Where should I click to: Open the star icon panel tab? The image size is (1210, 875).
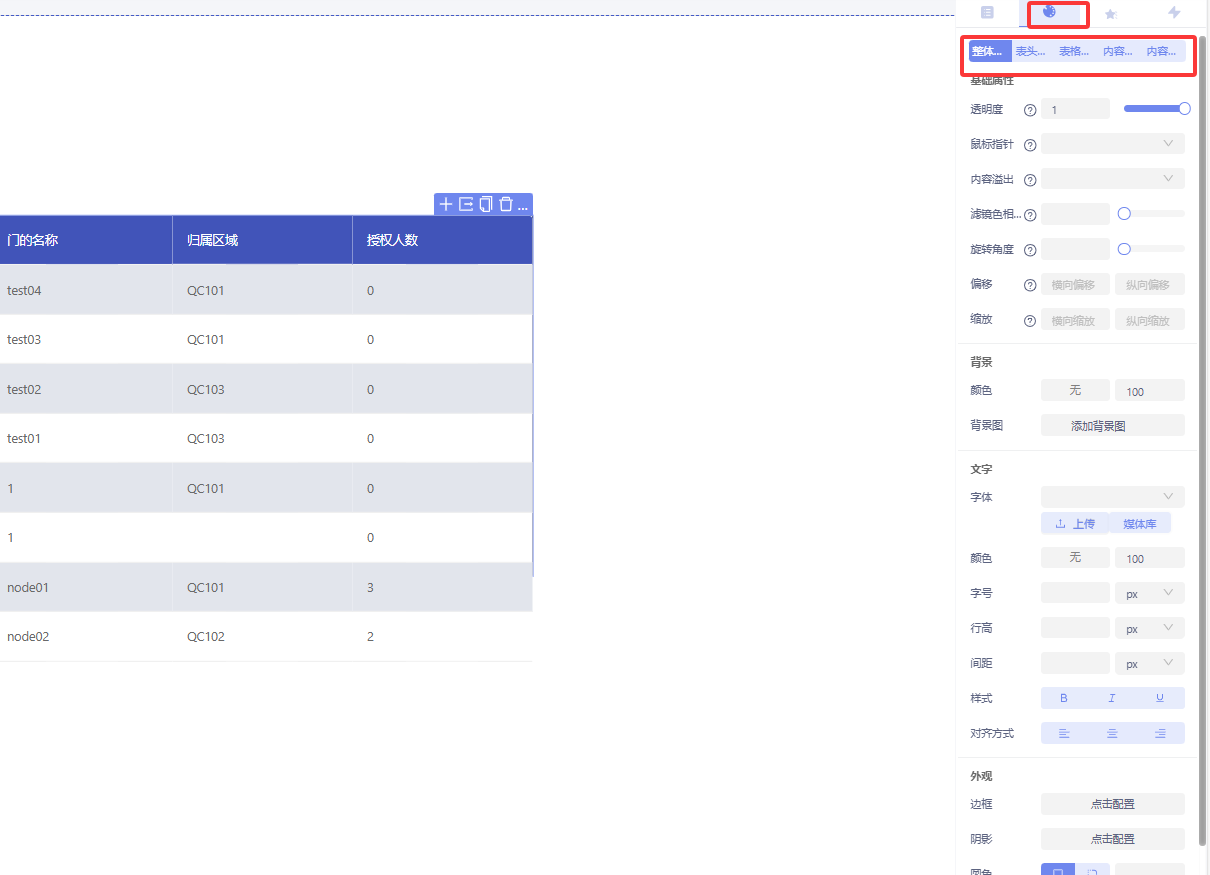pos(1111,13)
